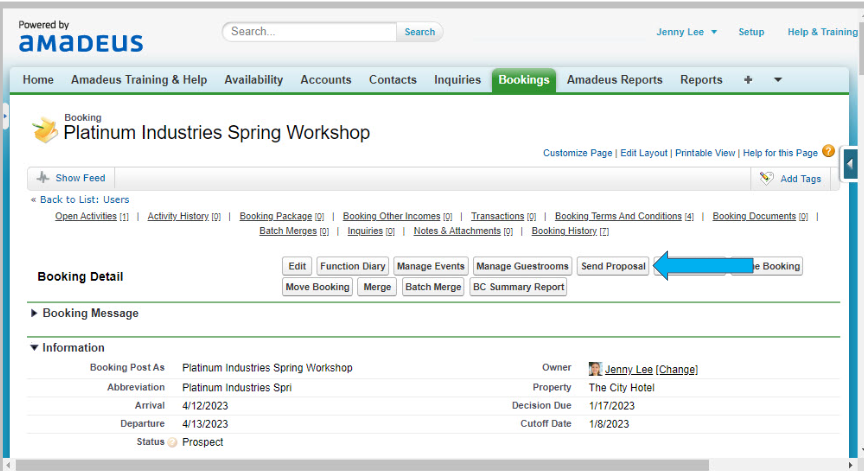The height and width of the screenshot is (471, 864).
Task: Click the Amadeus logo
Action: 80,43
